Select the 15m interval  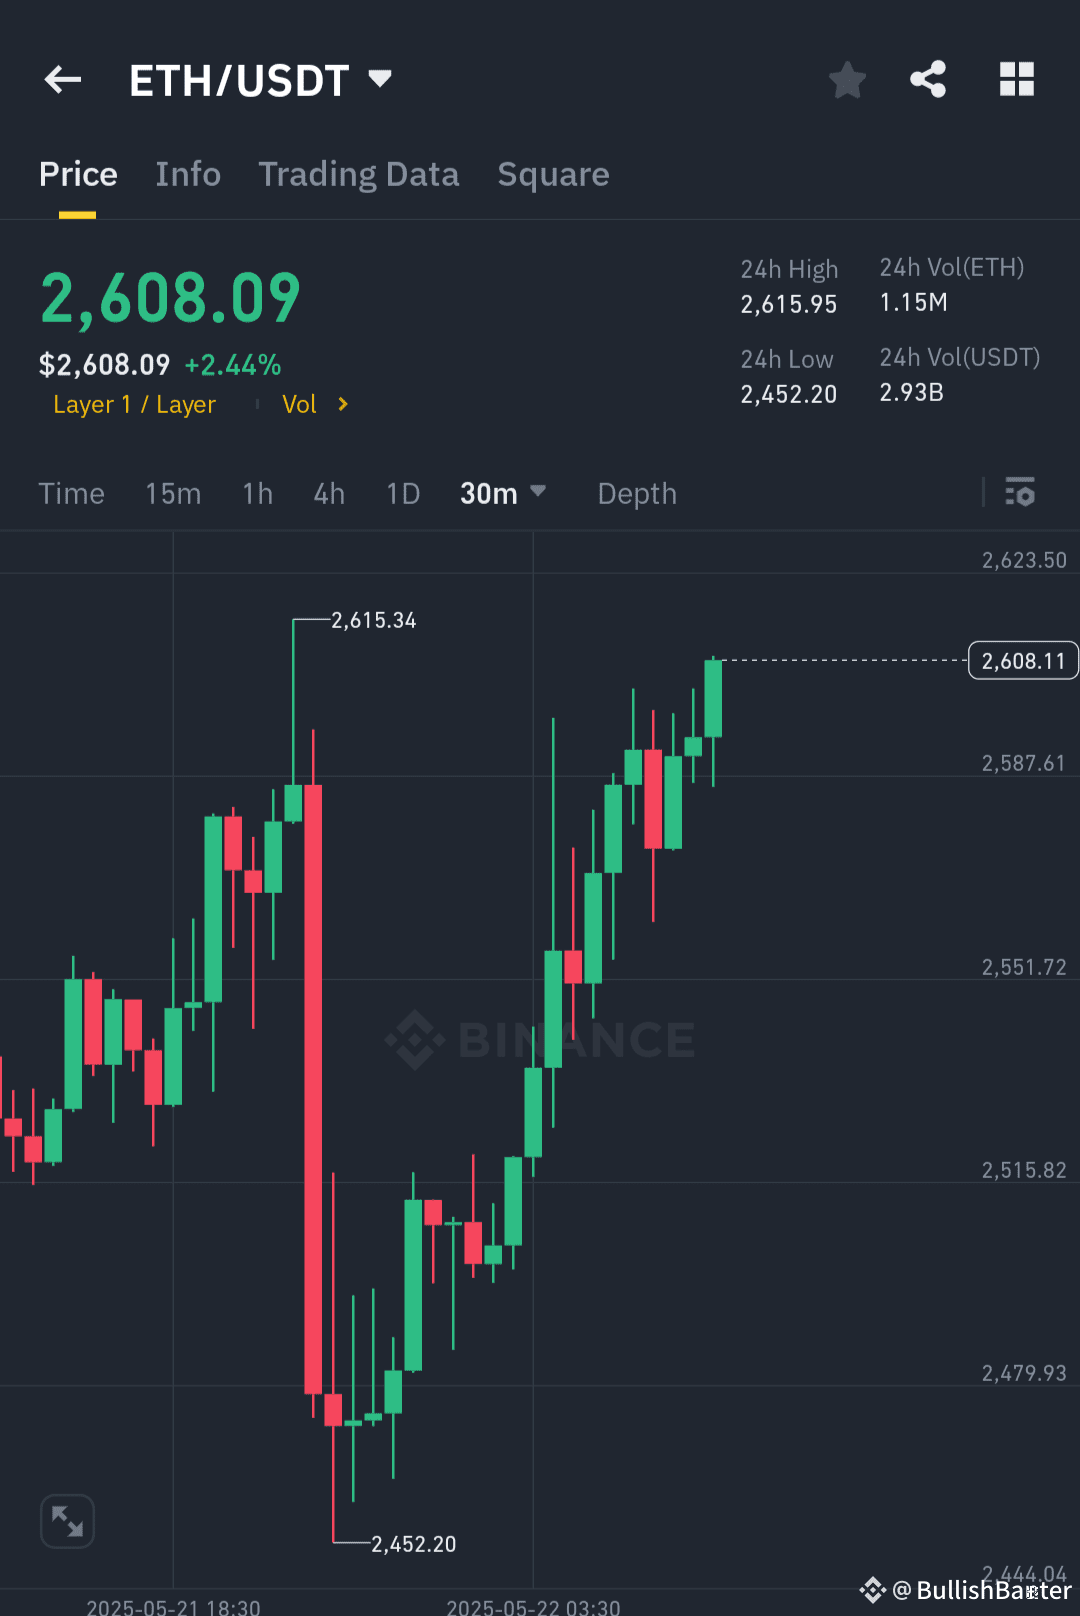[173, 493]
